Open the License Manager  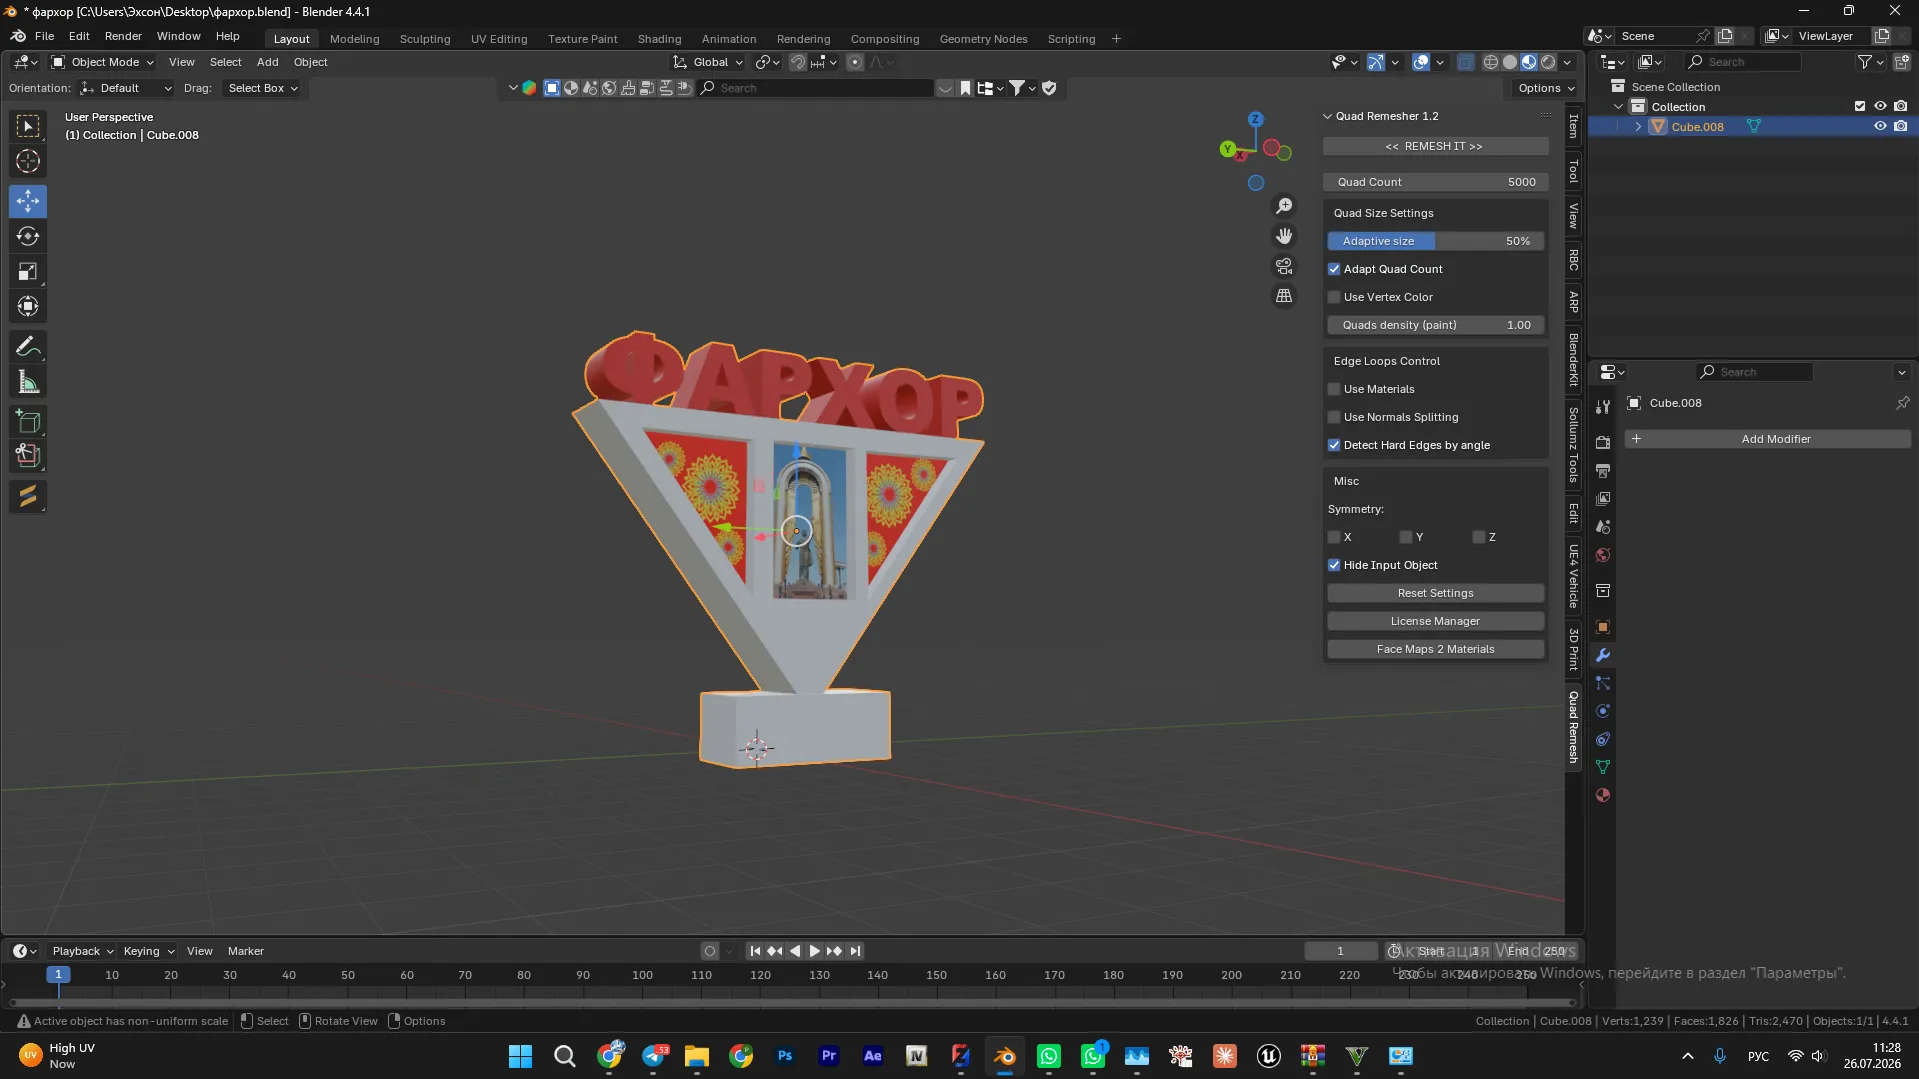(x=1435, y=621)
